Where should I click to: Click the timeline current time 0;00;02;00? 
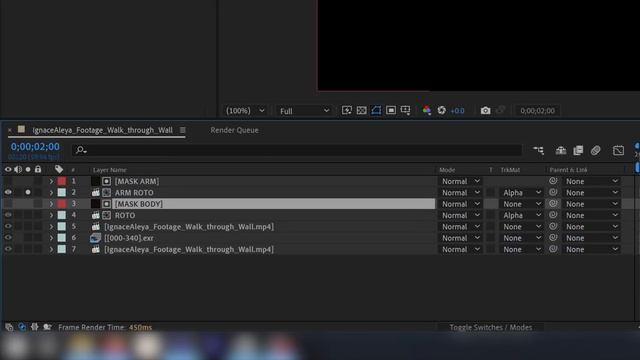(35, 147)
